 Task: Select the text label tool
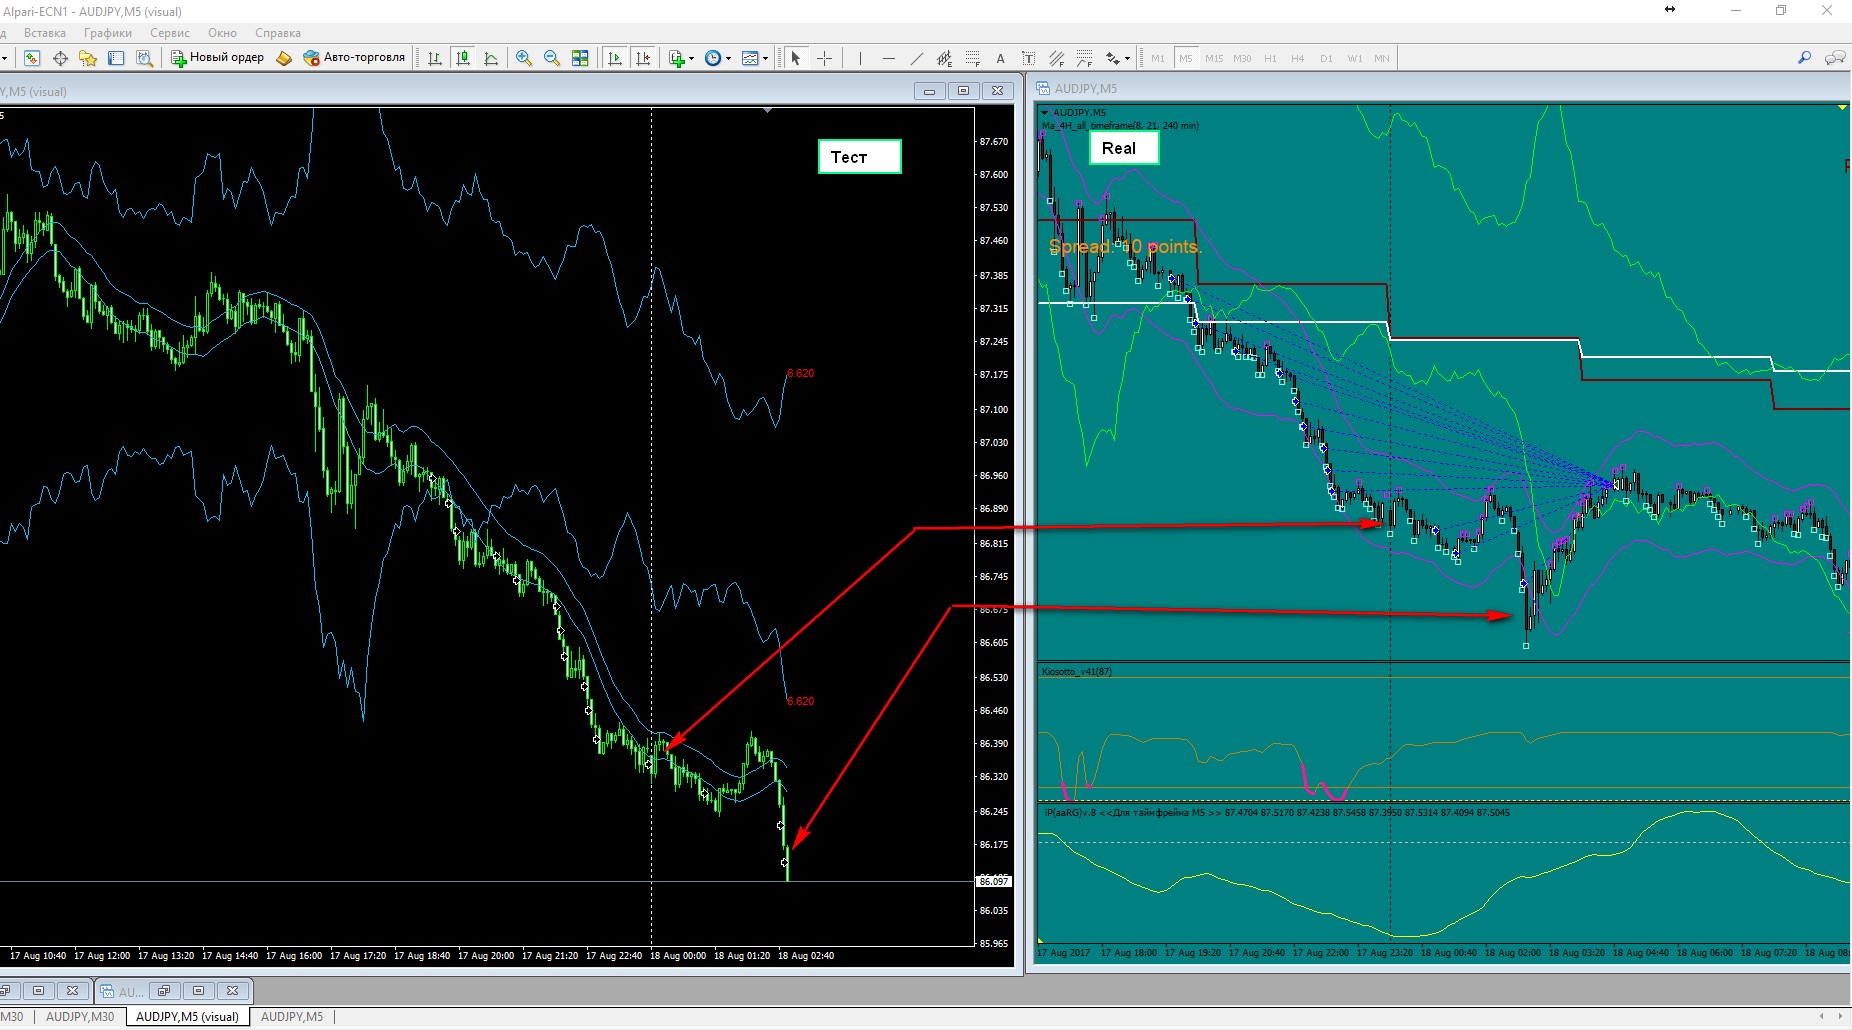pyautogui.click(x=1028, y=58)
